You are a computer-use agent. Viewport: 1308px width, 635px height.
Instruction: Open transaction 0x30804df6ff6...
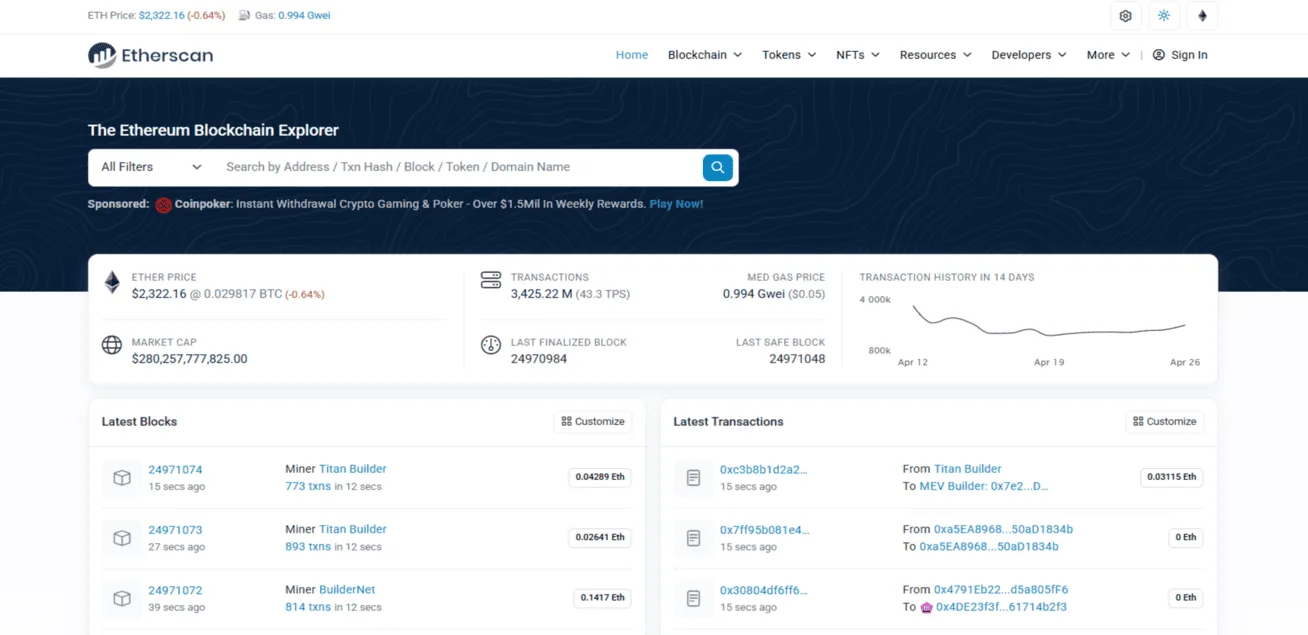tap(763, 590)
